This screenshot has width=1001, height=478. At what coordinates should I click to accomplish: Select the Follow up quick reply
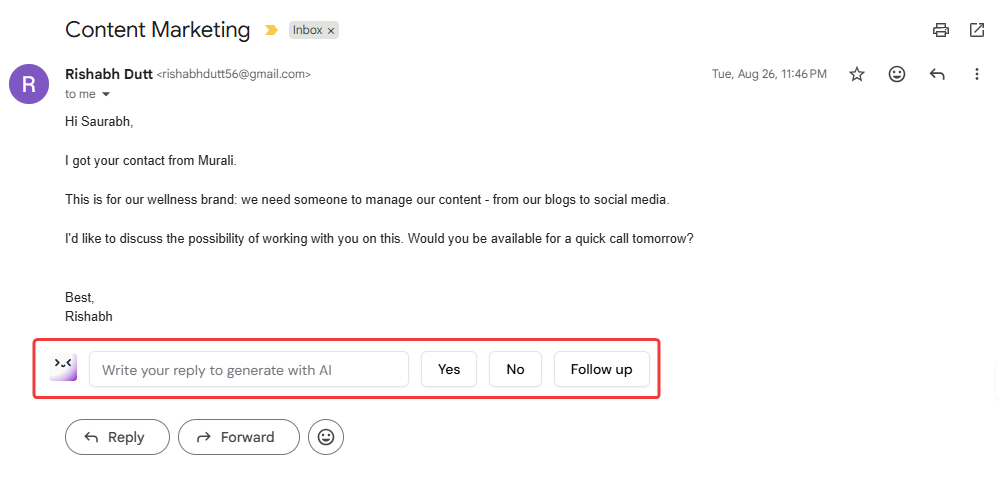tap(601, 369)
